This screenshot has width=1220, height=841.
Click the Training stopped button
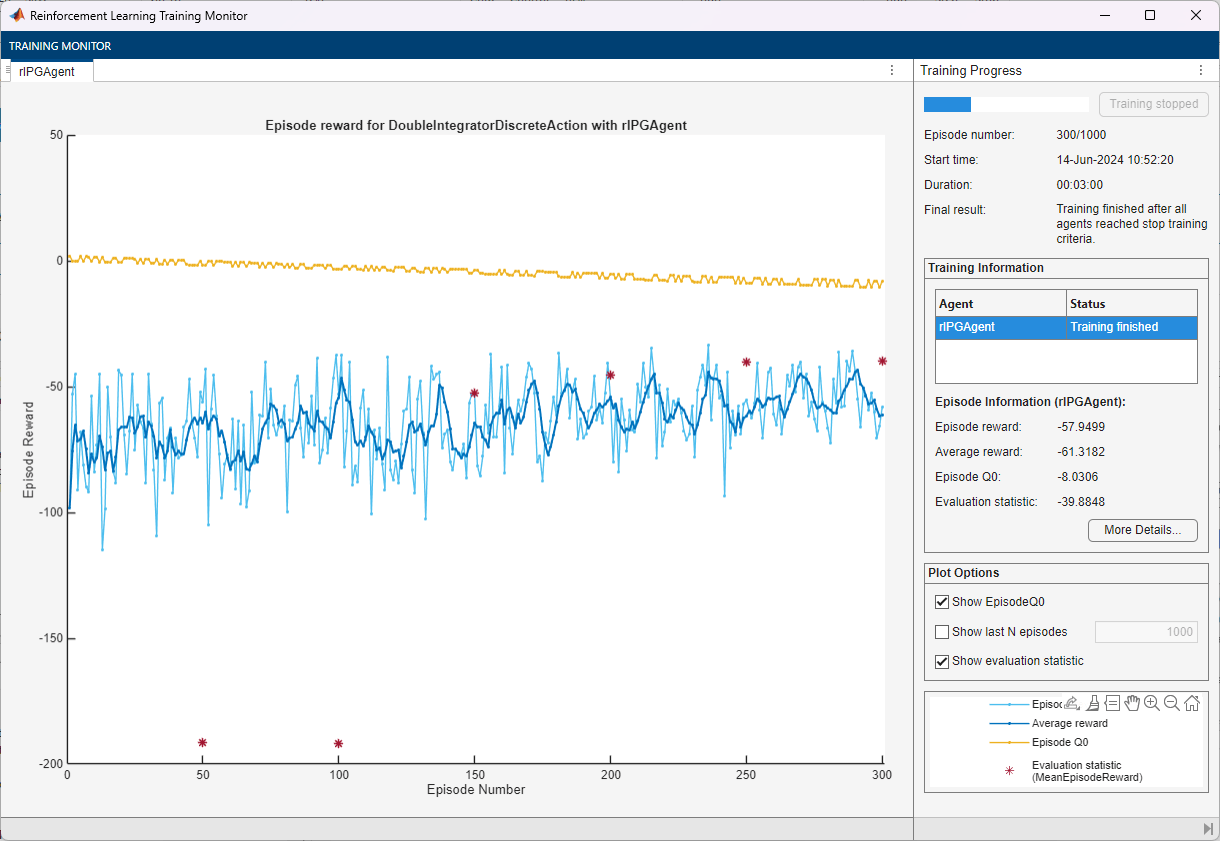pyautogui.click(x=1153, y=104)
